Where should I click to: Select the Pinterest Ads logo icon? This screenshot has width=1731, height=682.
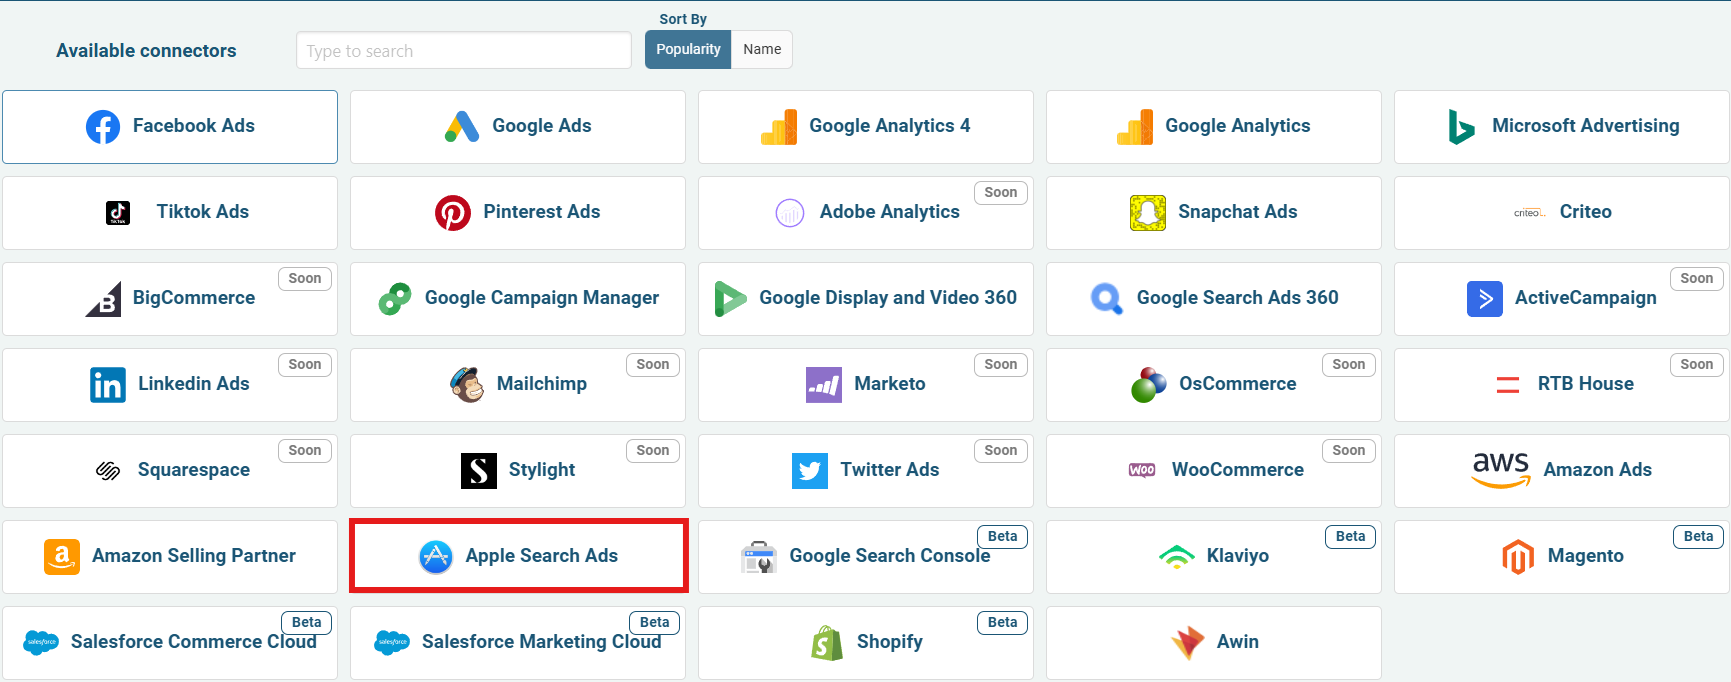pyautogui.click(x=453, y=213)
